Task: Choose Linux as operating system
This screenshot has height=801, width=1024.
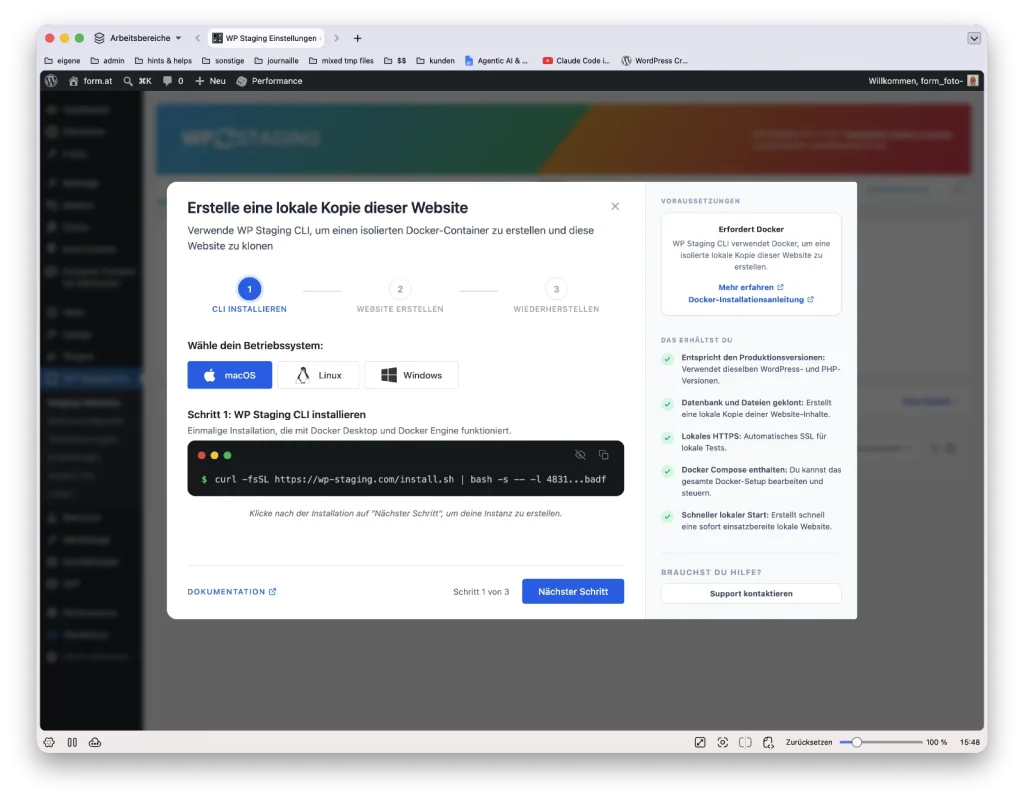Action: (319, 375)
